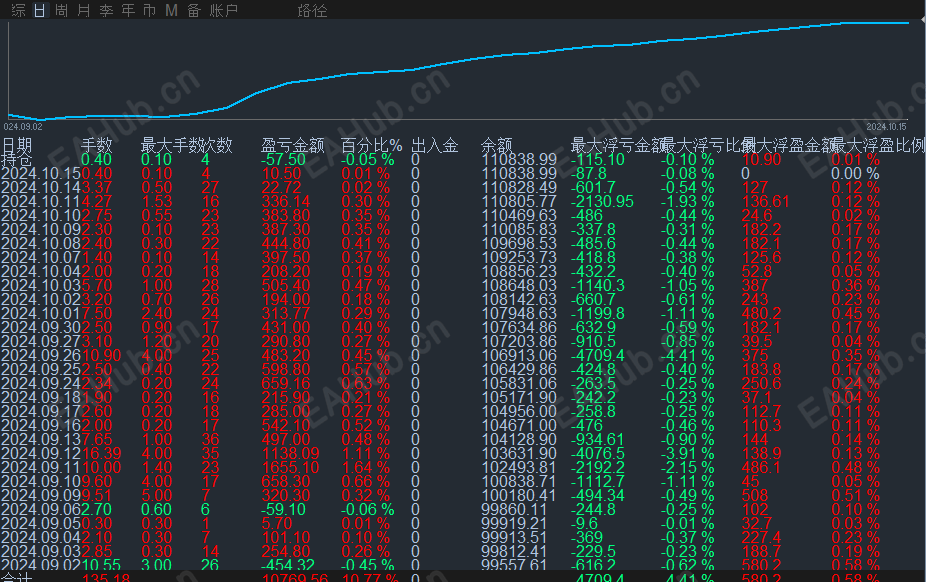The height and width of the screenshot is (582, 926).
Task: Click the balance value 110828.49
Action: 519,188
